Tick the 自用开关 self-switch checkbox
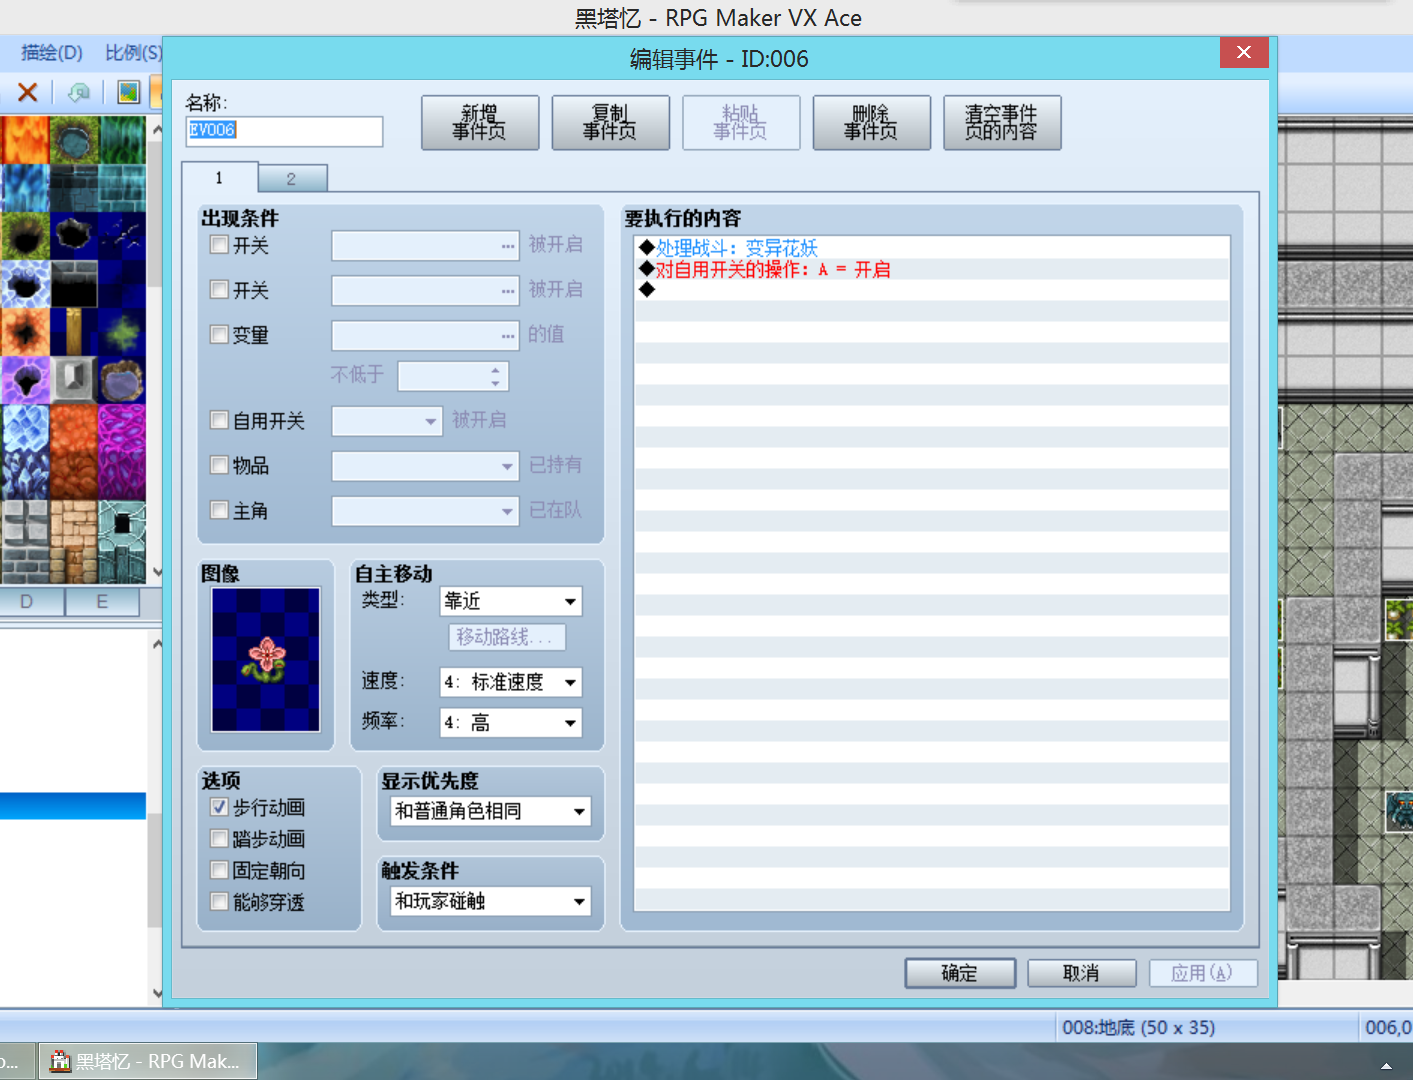 pyautogui.click(x=219, y=421)
